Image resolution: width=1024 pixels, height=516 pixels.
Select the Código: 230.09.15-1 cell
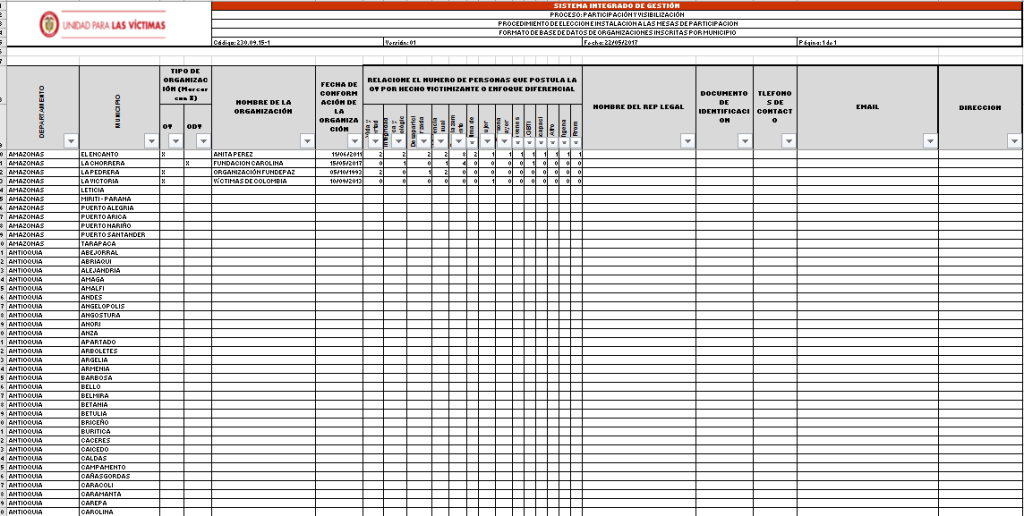pyautogui.click(x=298, y=42)
